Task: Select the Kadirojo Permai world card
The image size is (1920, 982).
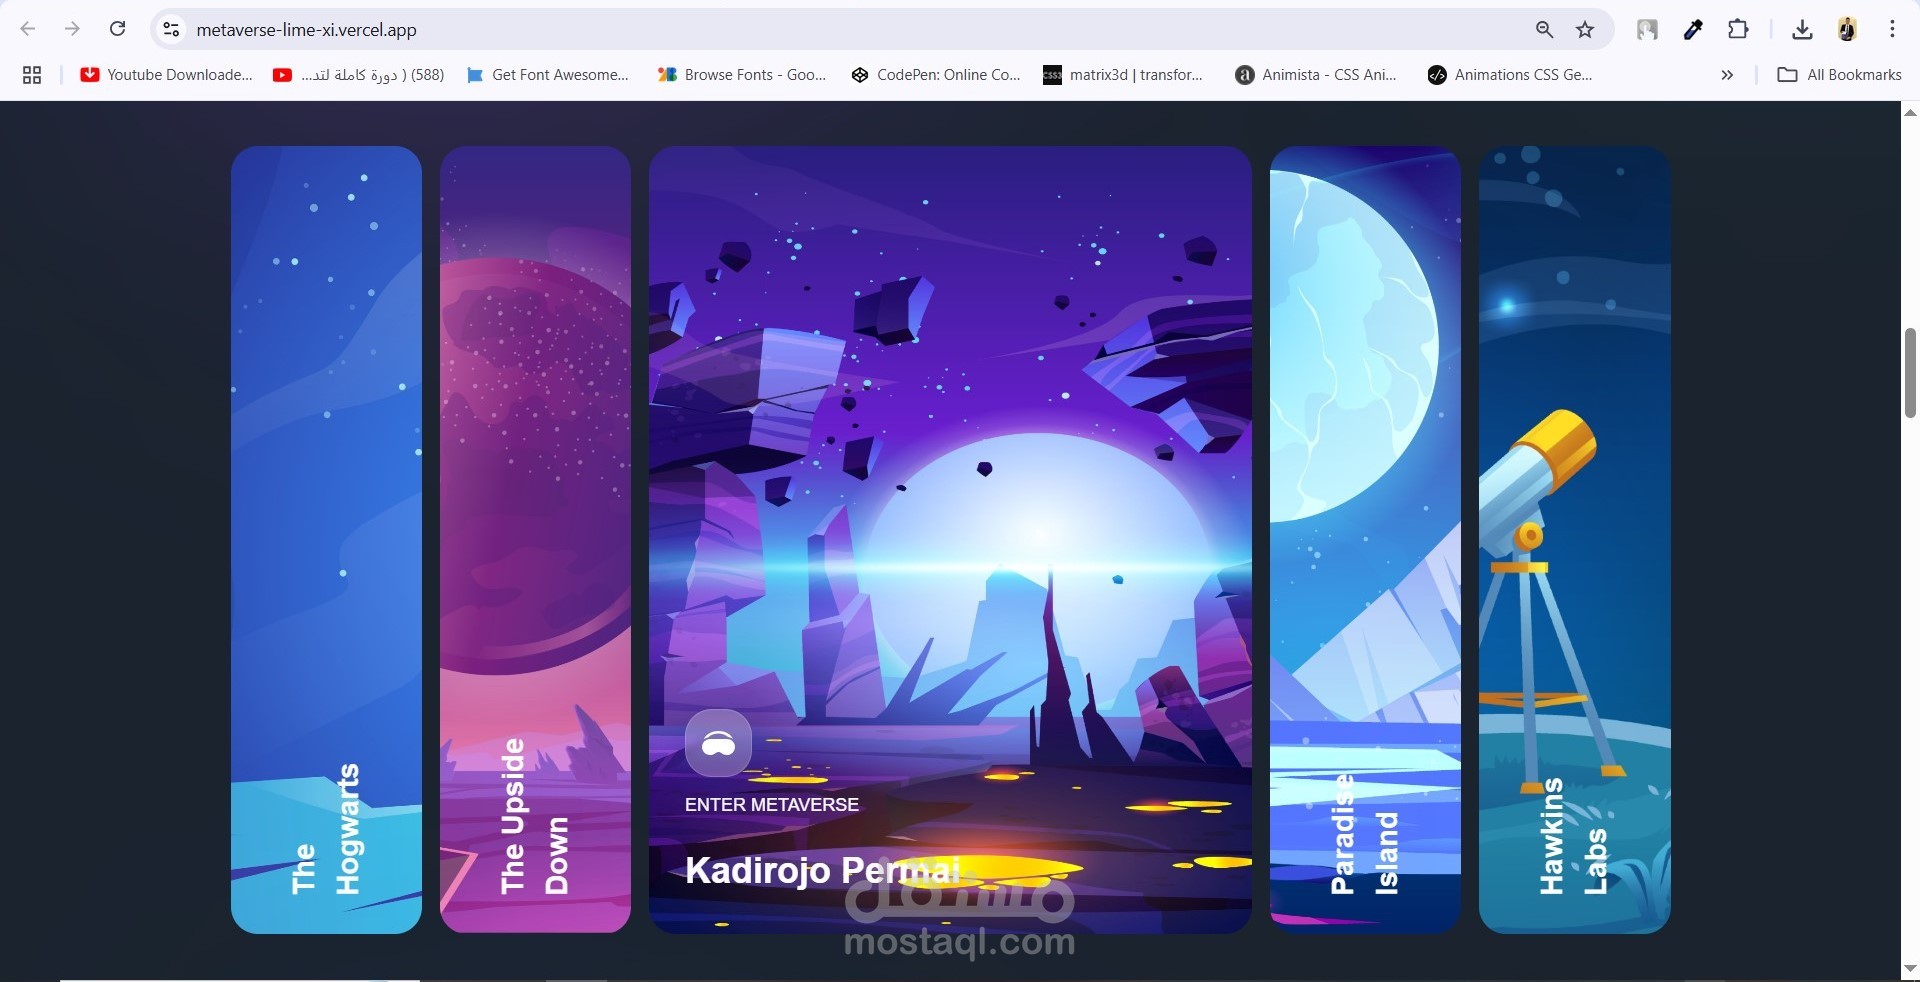Action: (950, 540)
